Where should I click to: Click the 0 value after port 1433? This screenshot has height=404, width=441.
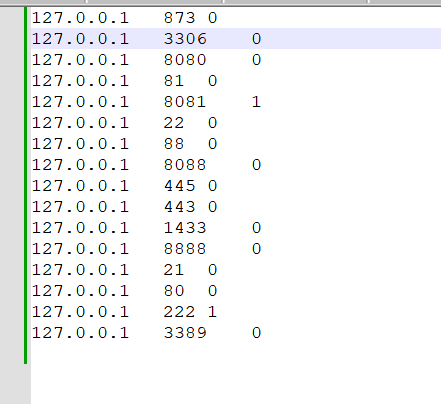tap(256, 228)
